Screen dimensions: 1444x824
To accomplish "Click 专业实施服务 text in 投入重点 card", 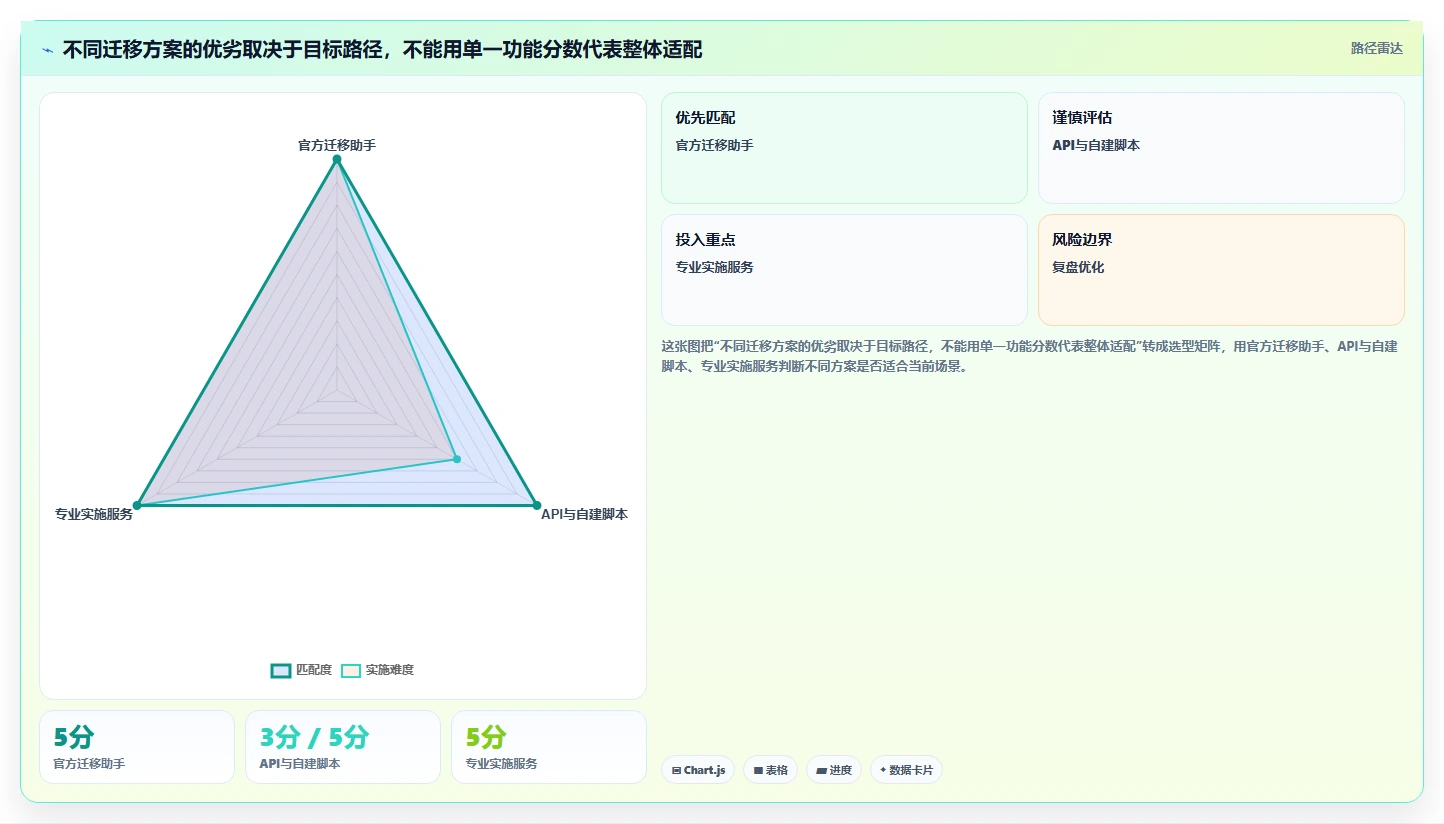I will pos(715,267).
